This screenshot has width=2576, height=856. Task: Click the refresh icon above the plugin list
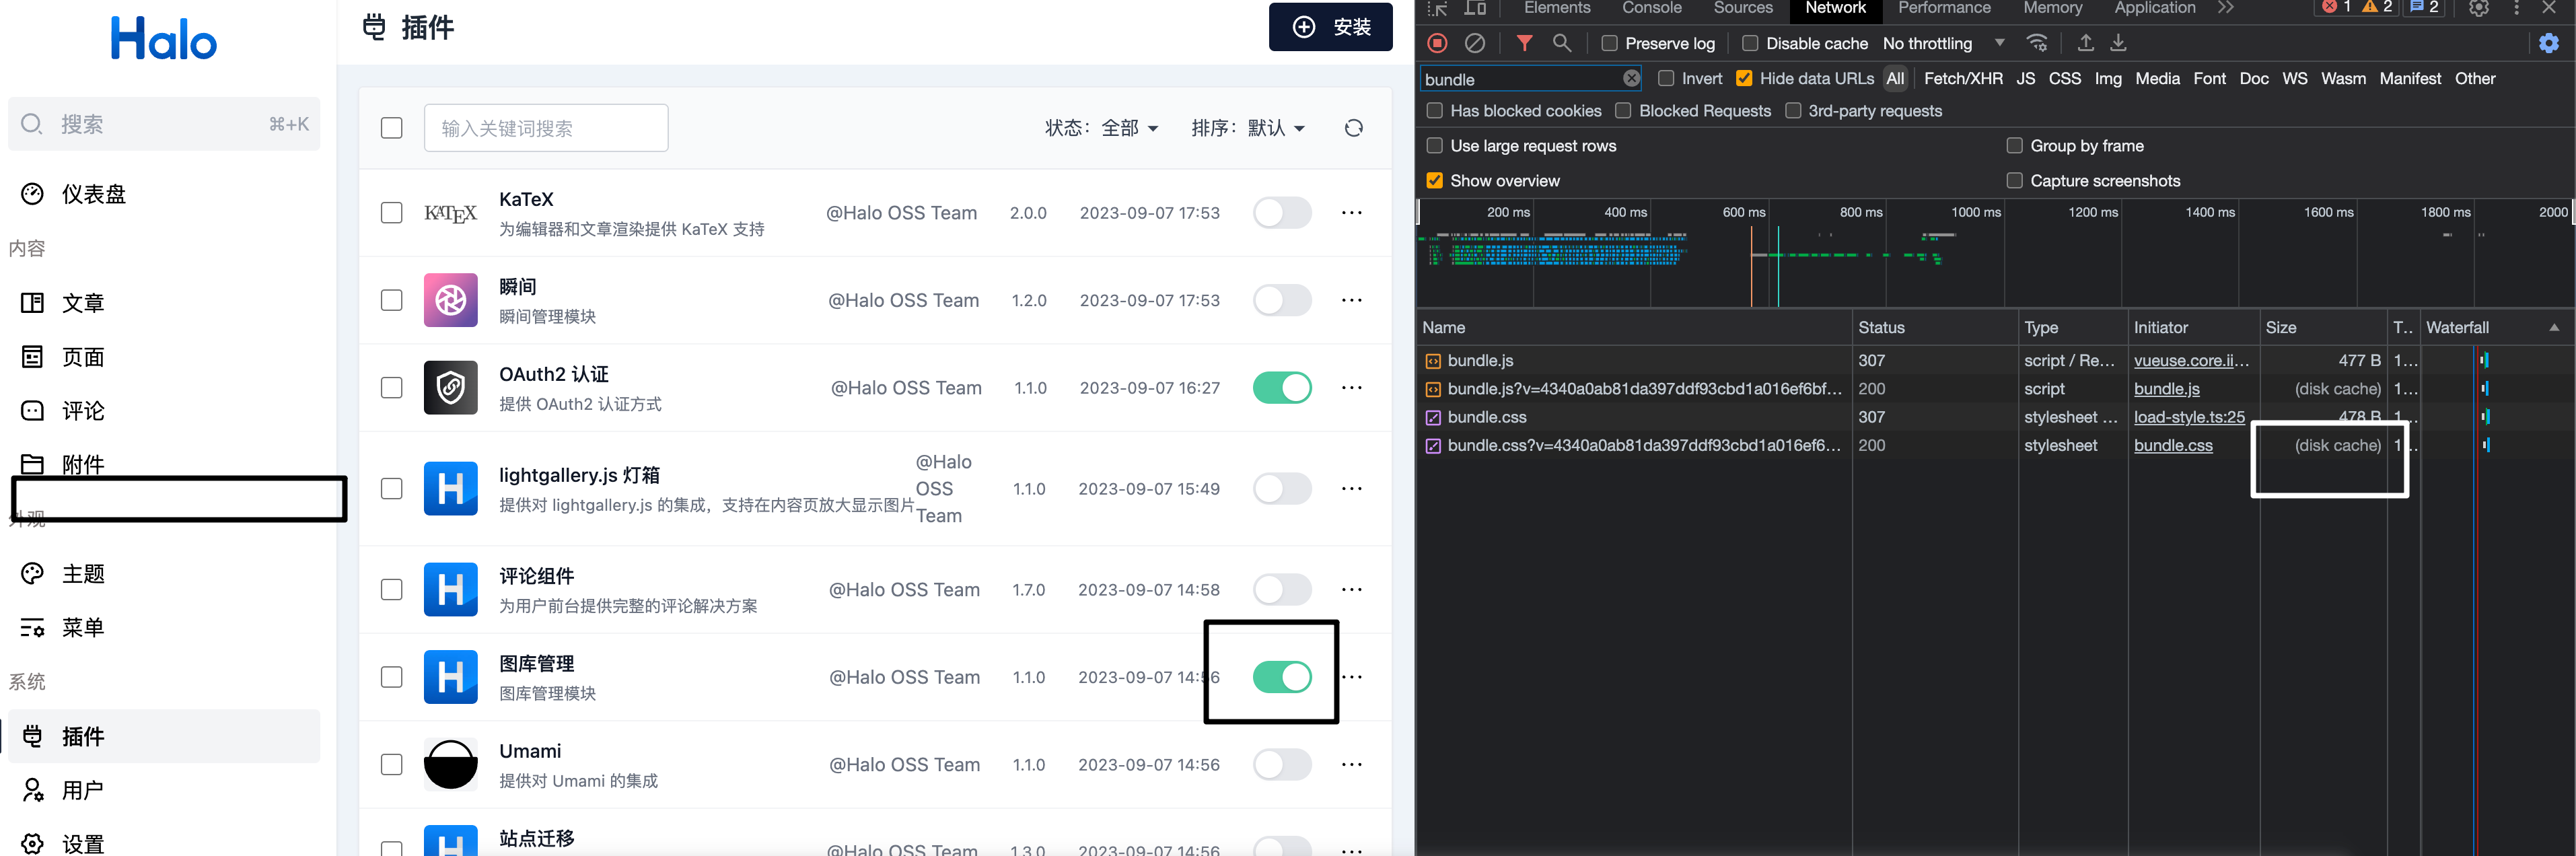1353,128
